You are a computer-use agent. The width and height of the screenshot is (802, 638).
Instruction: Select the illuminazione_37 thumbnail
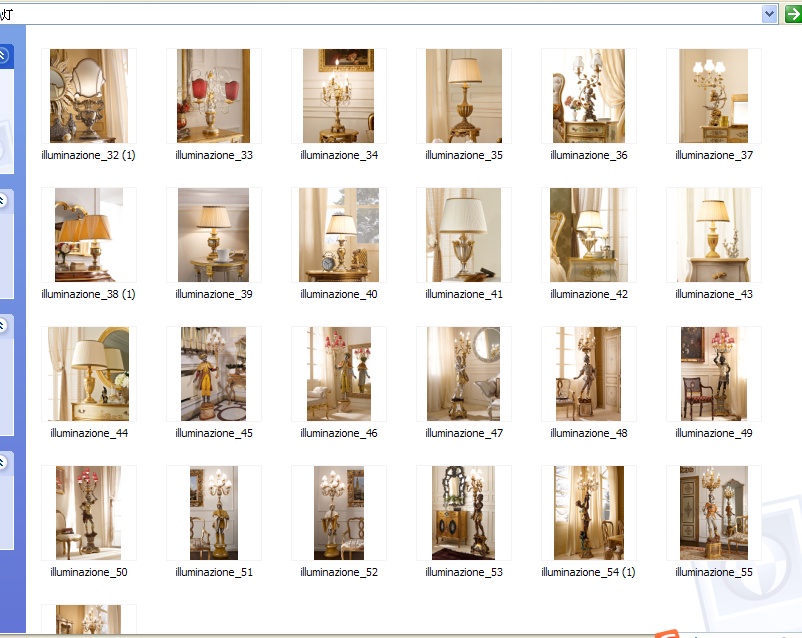point(714,96)
